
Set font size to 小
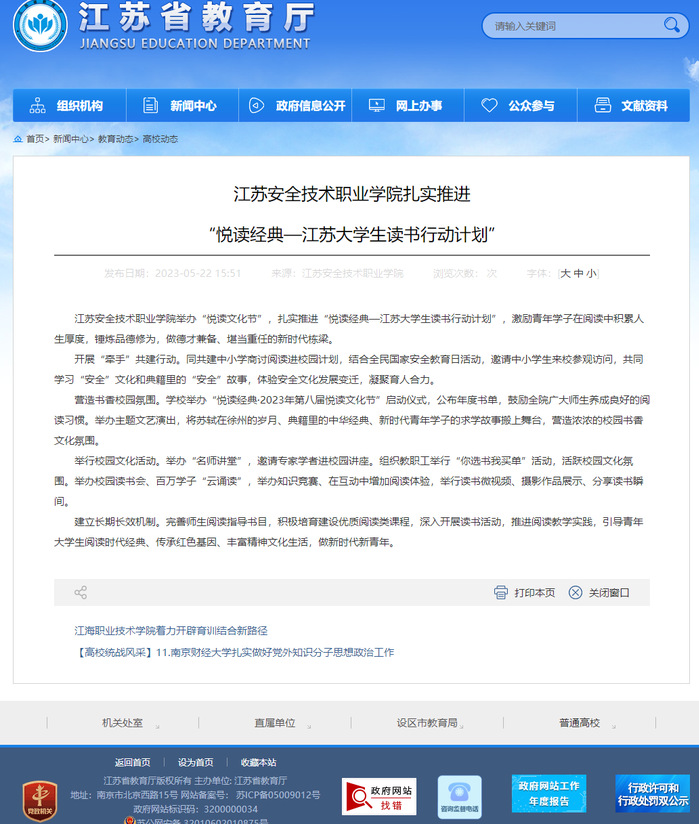coord(591,273)
